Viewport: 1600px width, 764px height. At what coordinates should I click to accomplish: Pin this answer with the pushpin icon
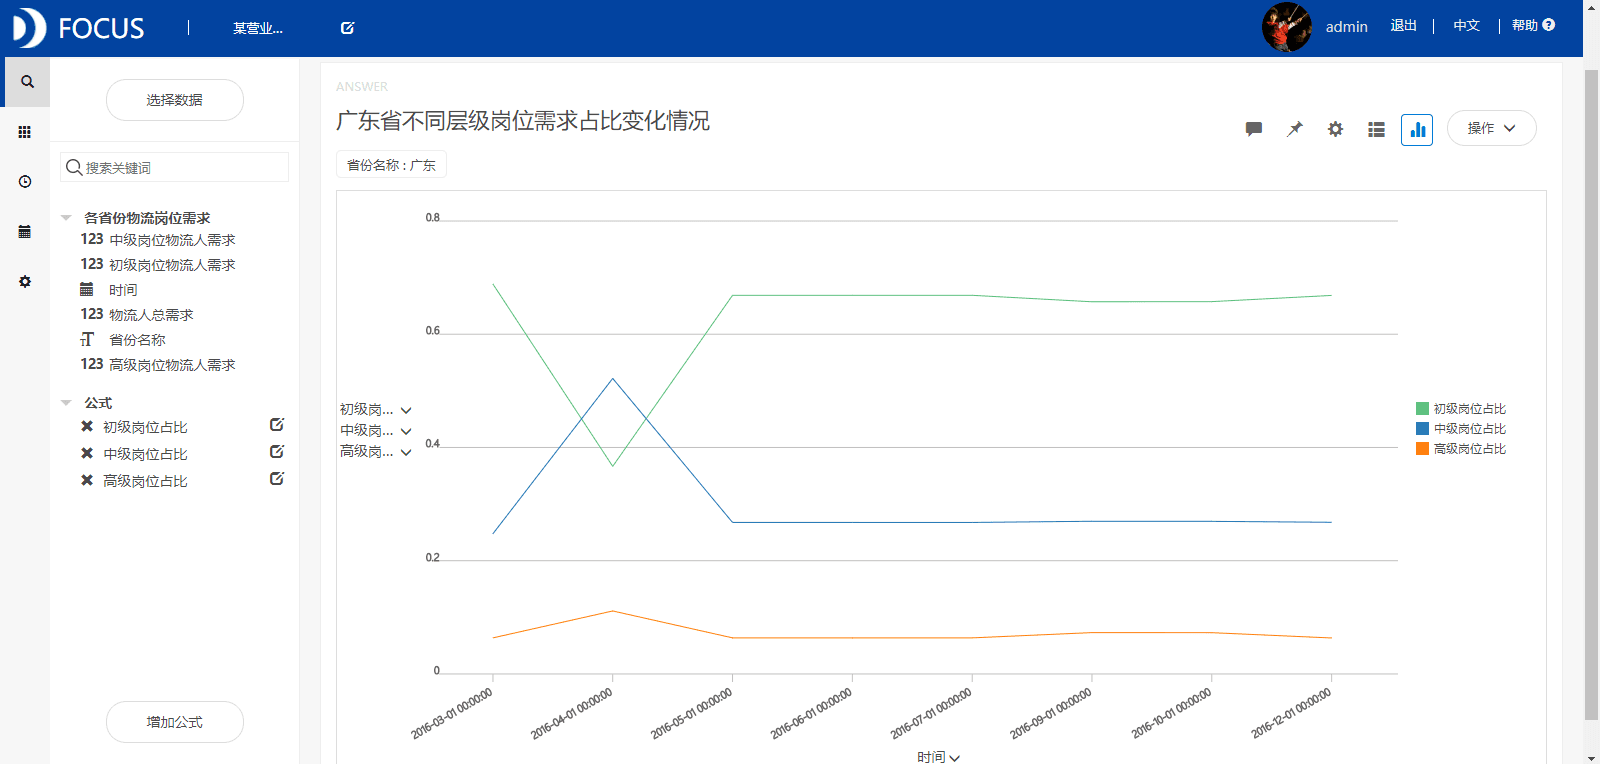(1295, 129)
